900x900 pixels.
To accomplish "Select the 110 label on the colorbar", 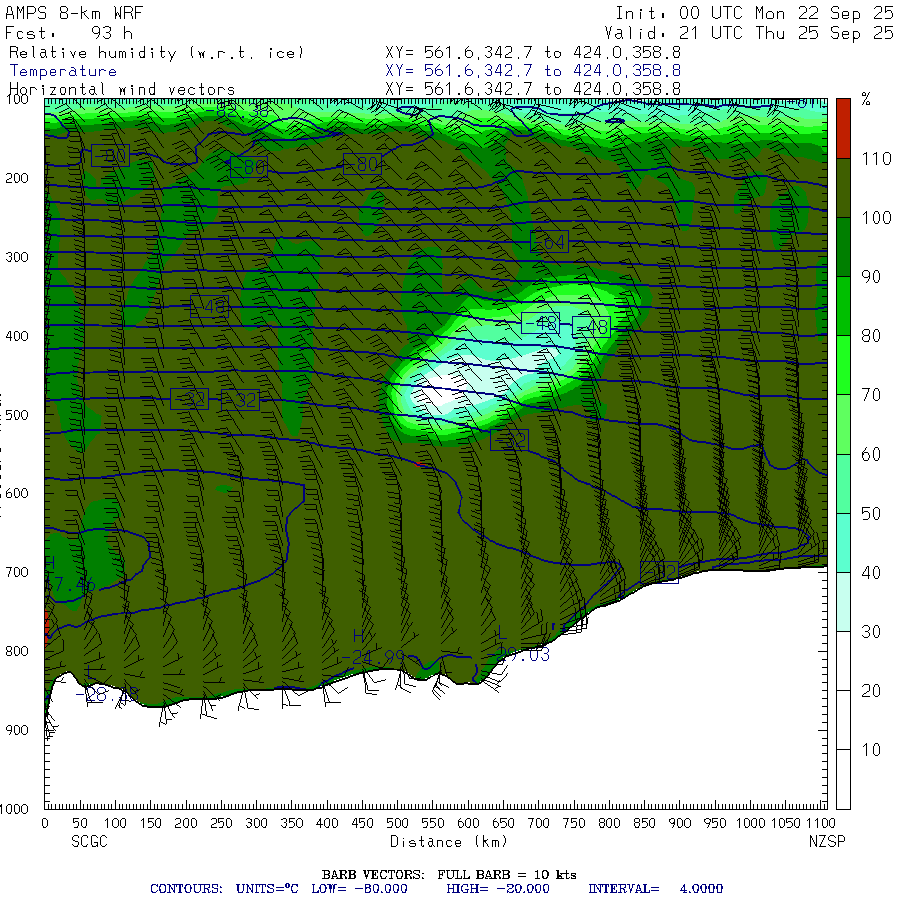I will (x=872, y=158).
